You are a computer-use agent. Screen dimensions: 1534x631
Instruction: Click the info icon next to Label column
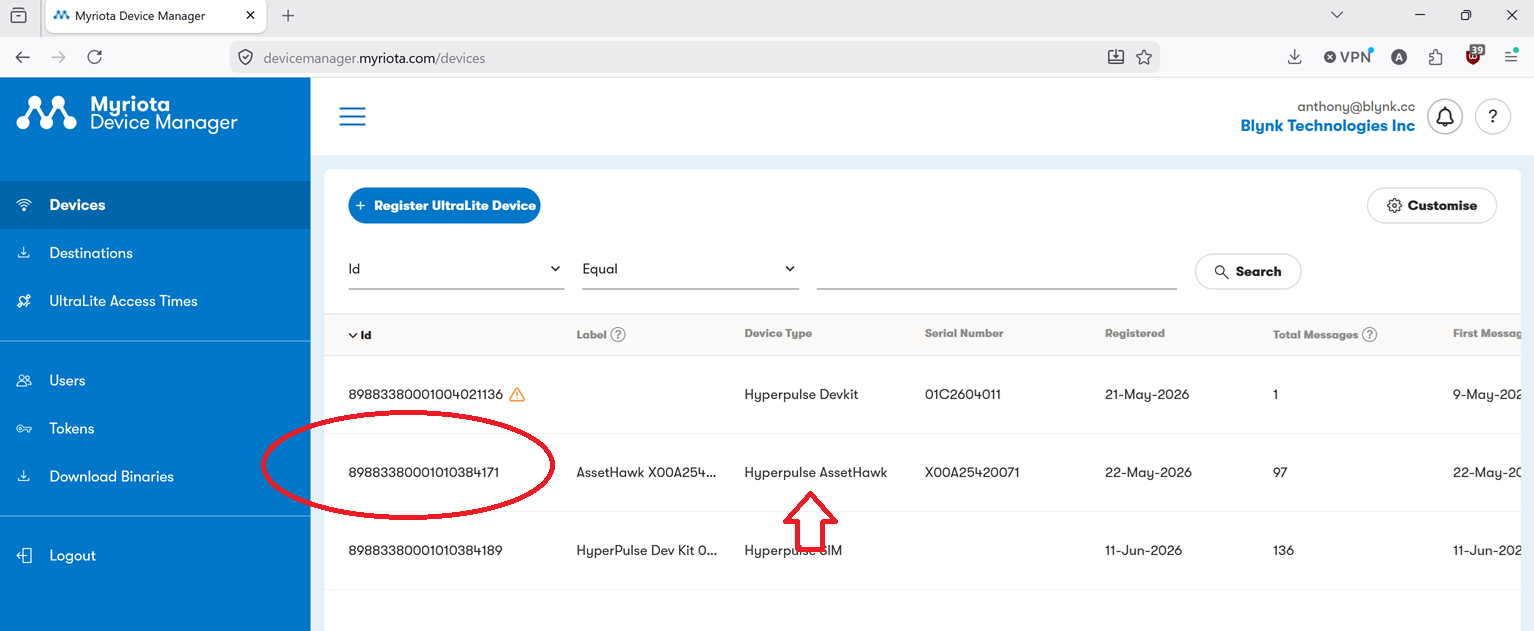(x=618, y=334)
